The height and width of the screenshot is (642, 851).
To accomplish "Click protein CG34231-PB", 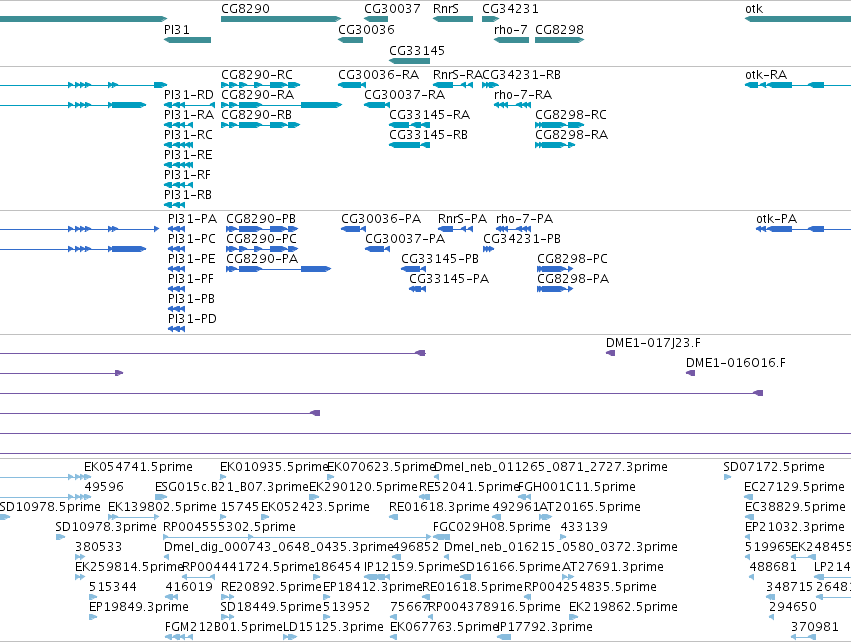I will coord(488,249).
